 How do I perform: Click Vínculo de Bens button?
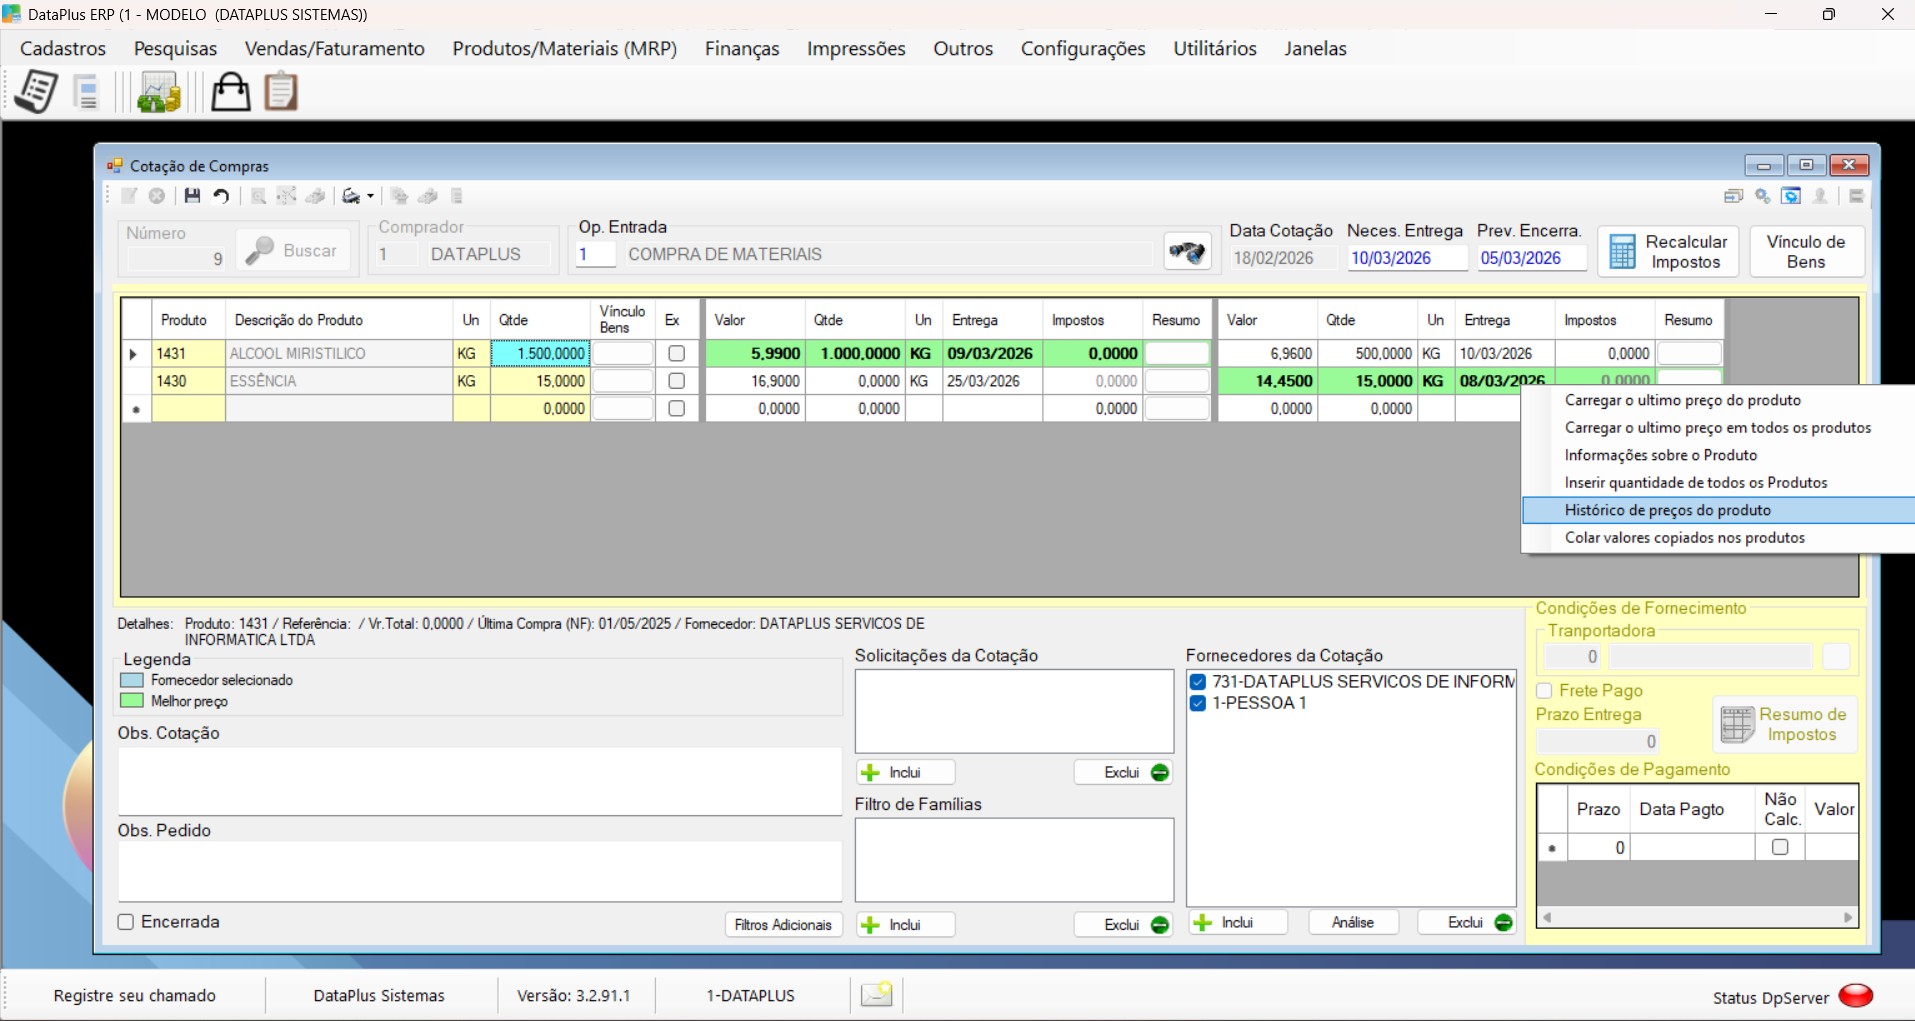[1806, 252]
